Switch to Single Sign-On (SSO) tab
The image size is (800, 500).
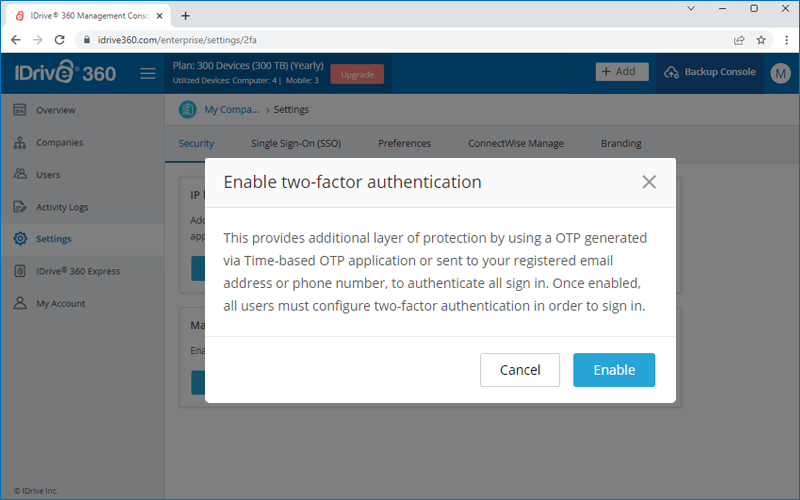pyautogui.click(x=296, y=143)
